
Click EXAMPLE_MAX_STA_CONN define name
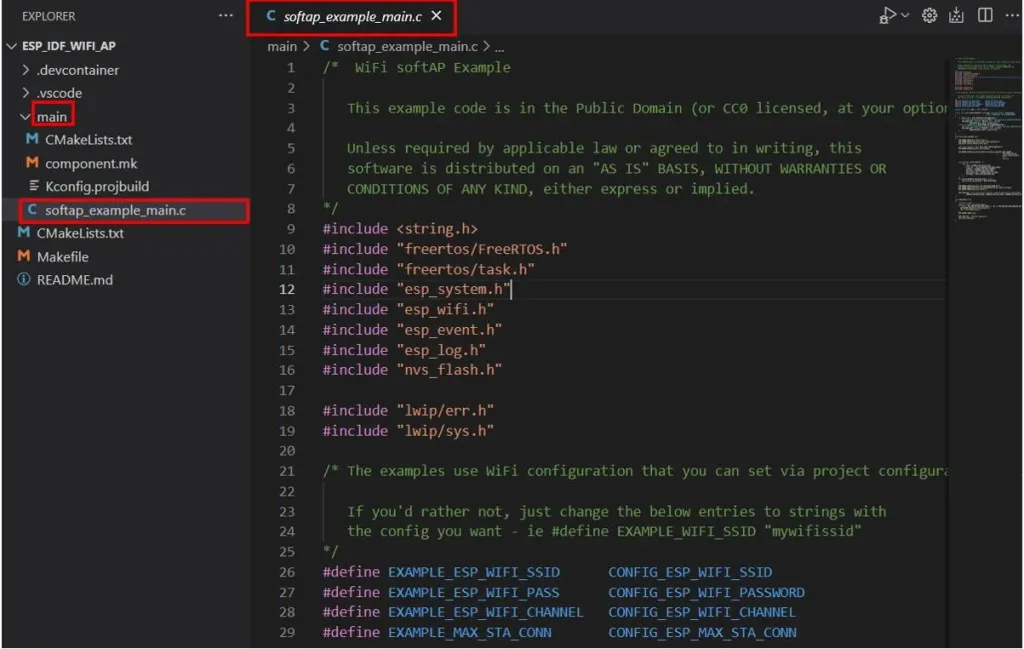click(x=470, y=633)
